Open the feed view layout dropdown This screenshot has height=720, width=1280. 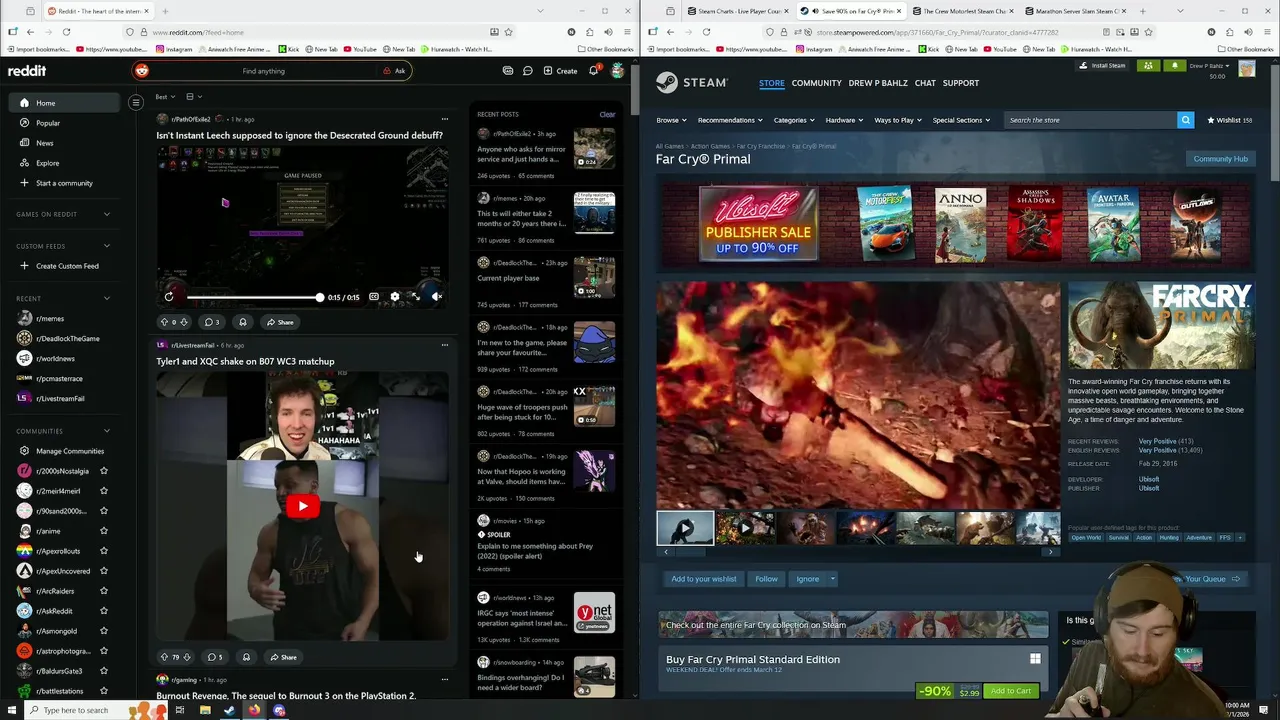(194, 97)
